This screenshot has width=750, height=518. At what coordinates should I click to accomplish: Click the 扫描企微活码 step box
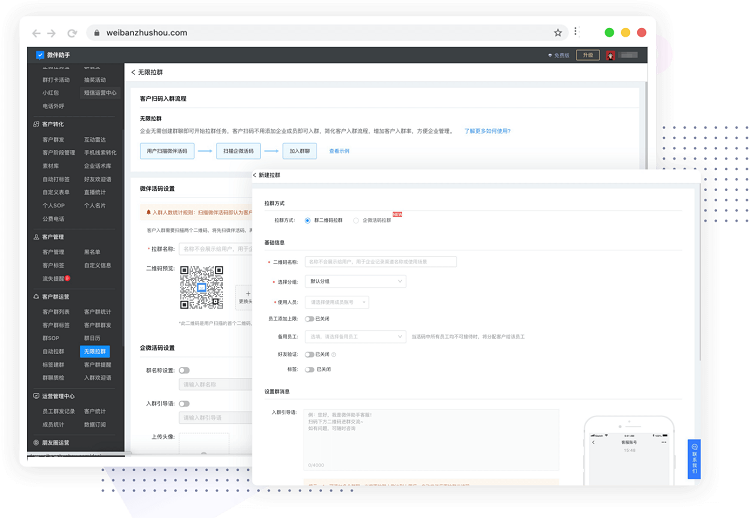(238, 151)
